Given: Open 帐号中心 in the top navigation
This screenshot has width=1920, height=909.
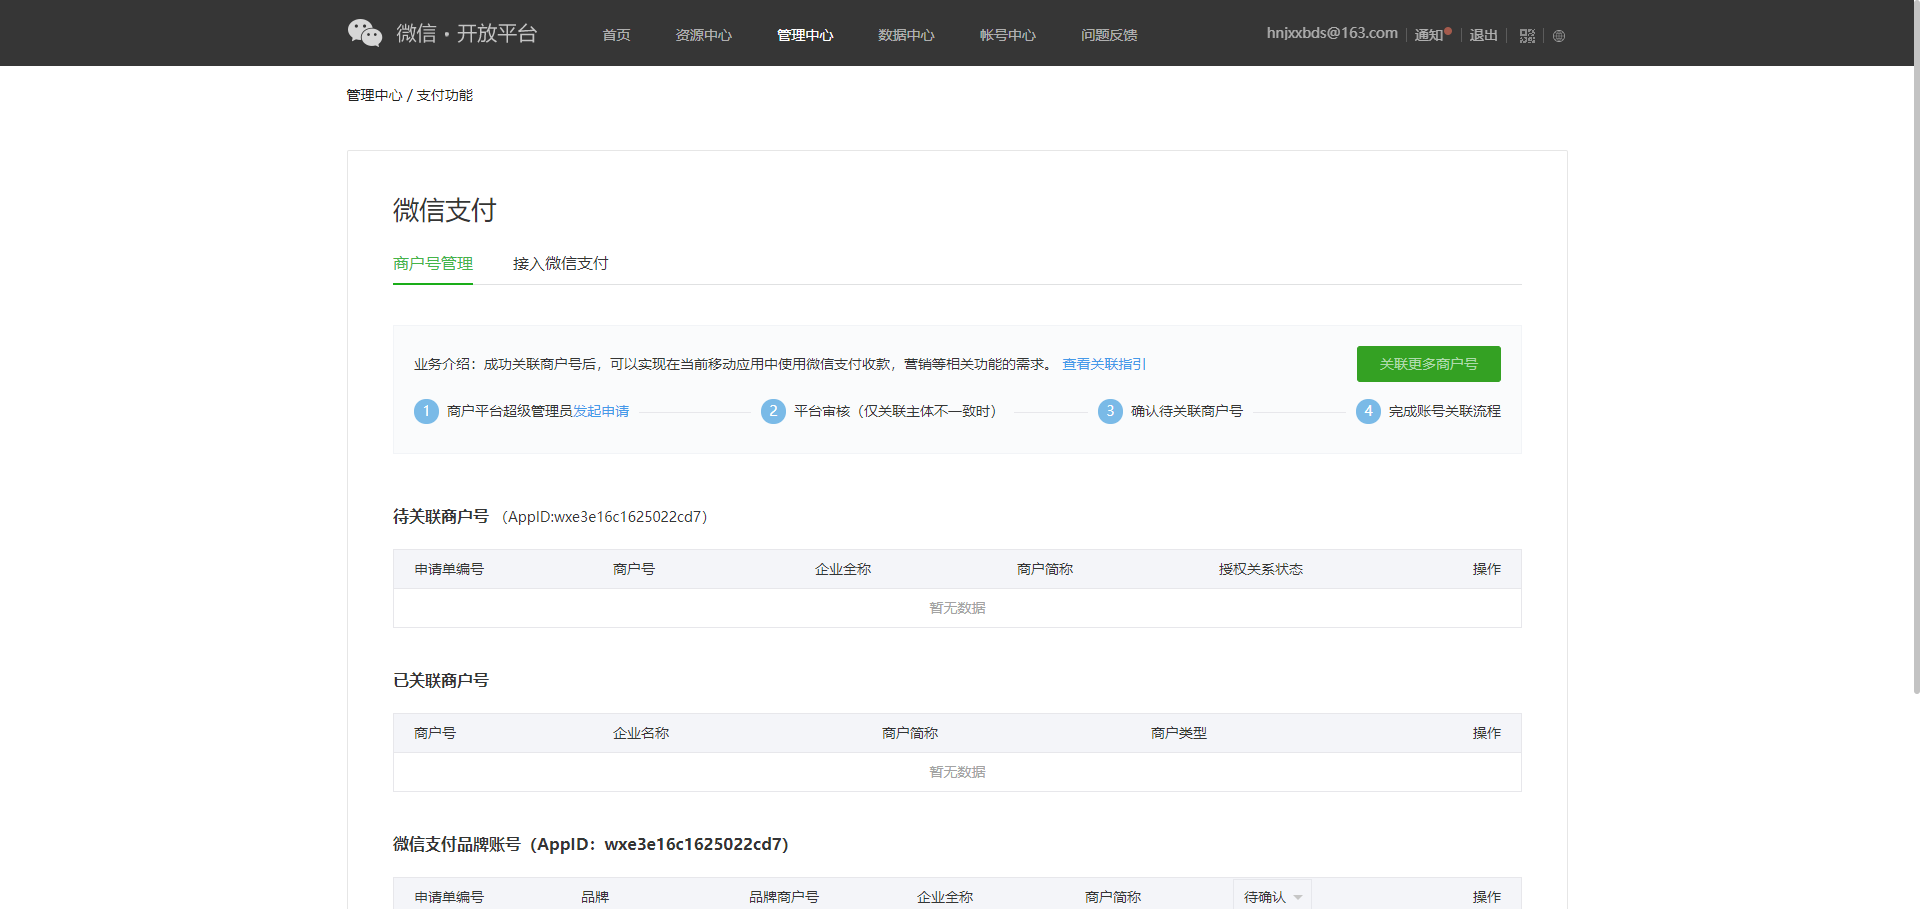Looking at the screenshot, I should [1007, 35].
